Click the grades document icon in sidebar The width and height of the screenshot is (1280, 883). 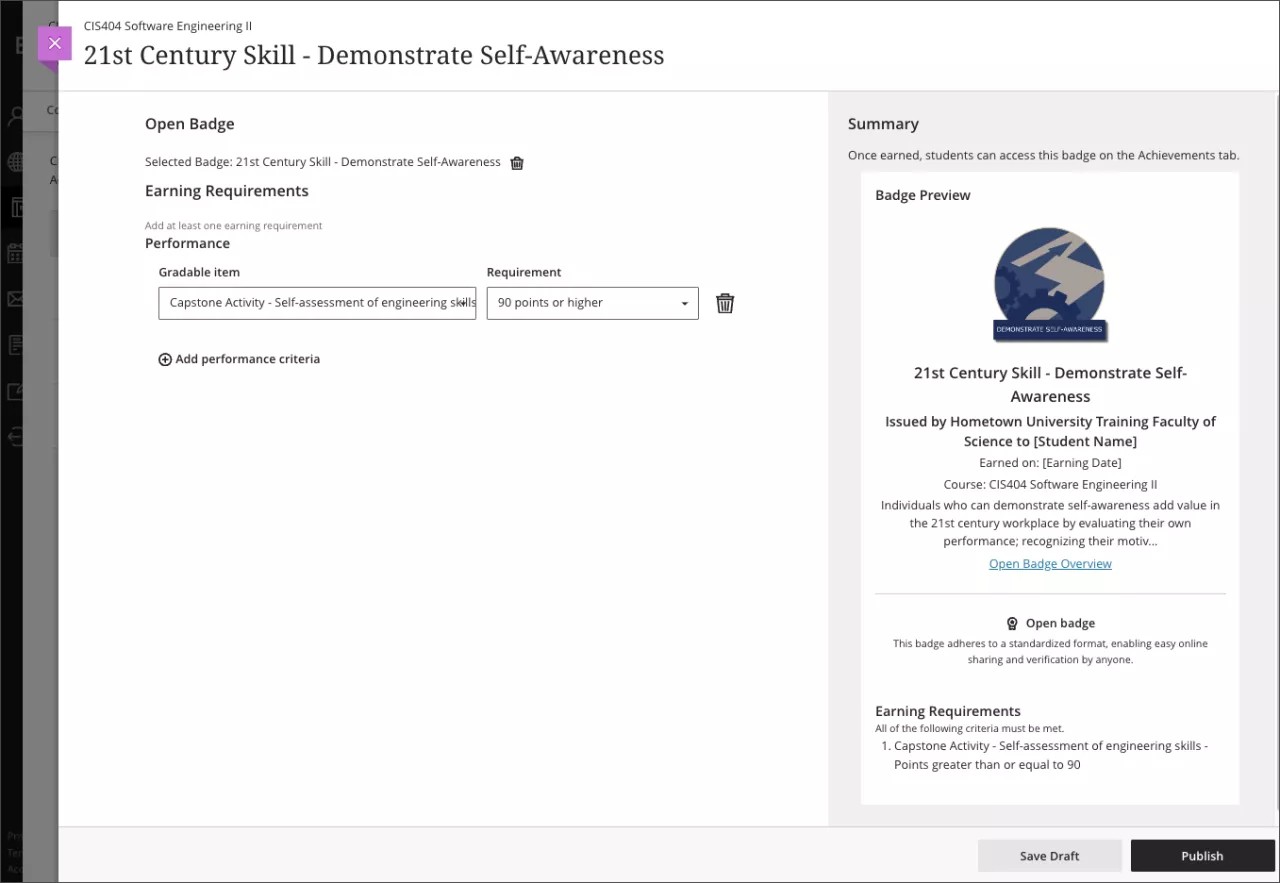14,343
